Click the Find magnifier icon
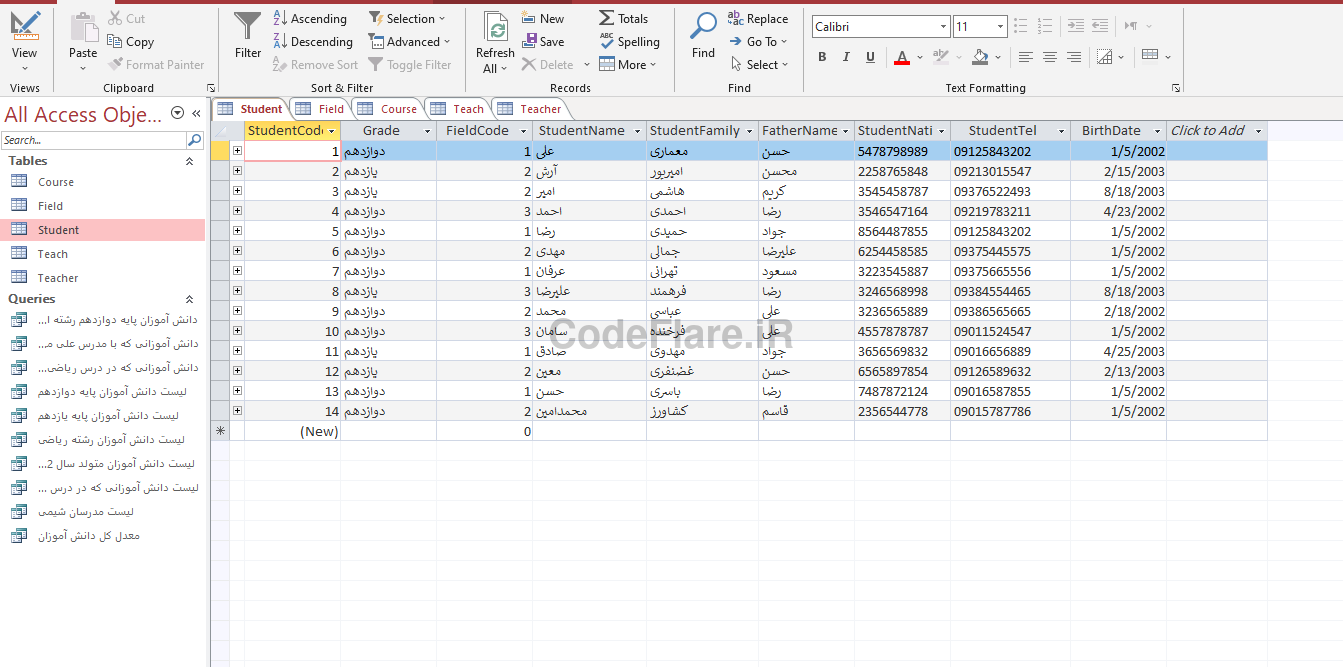This screenshot has height=667, width=1343. point(703,26)
